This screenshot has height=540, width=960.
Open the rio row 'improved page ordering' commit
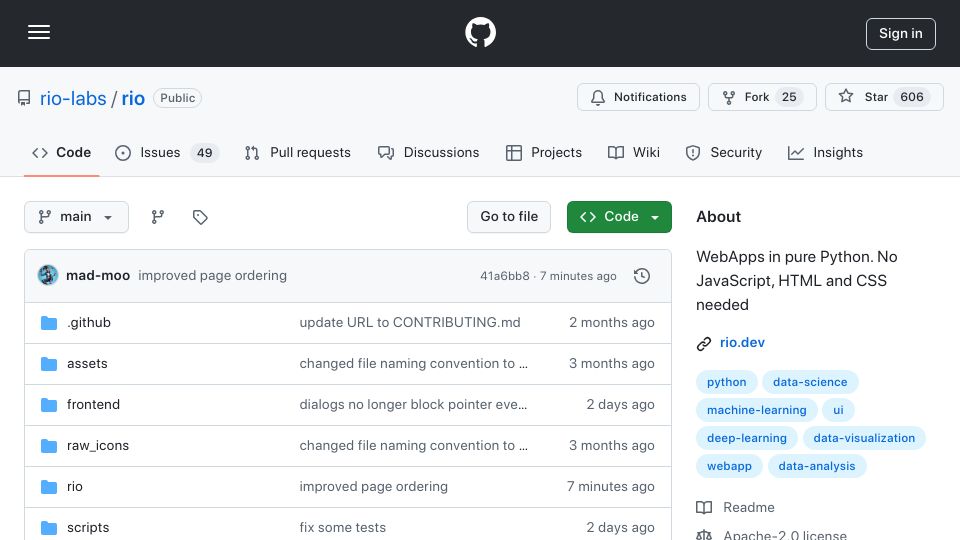pyautogui.click(x=373, y=487)
